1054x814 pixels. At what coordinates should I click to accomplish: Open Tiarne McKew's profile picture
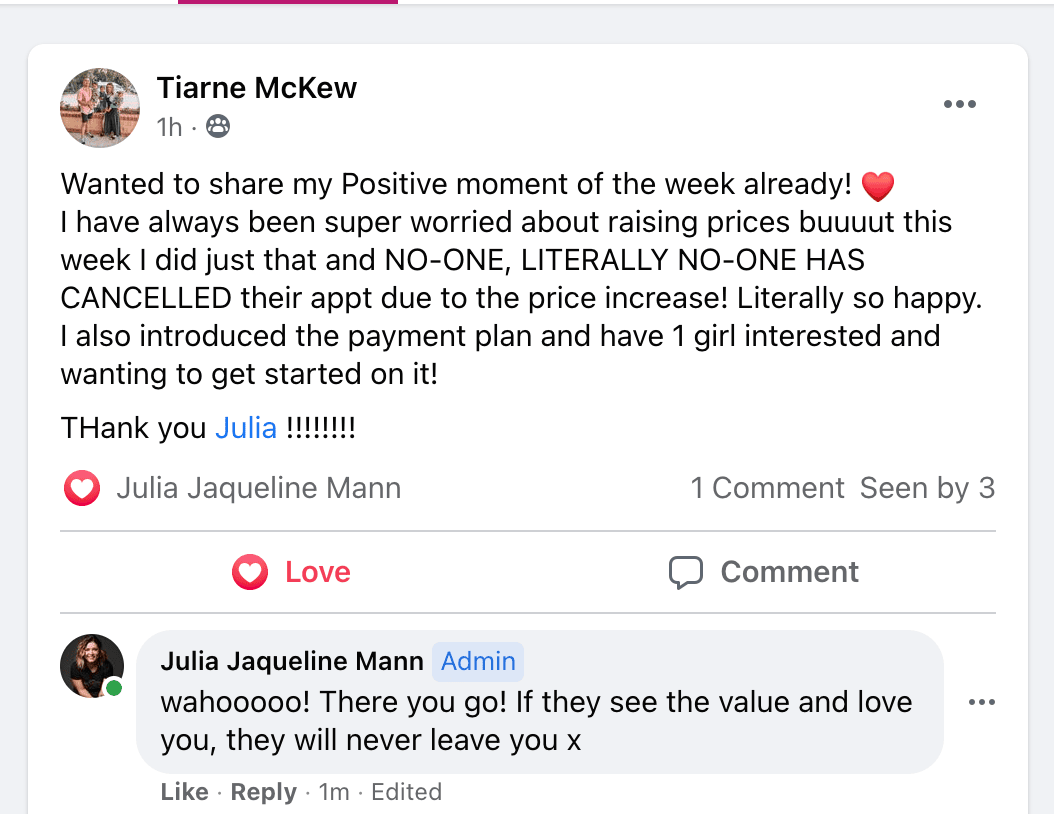tap(100, 108)
